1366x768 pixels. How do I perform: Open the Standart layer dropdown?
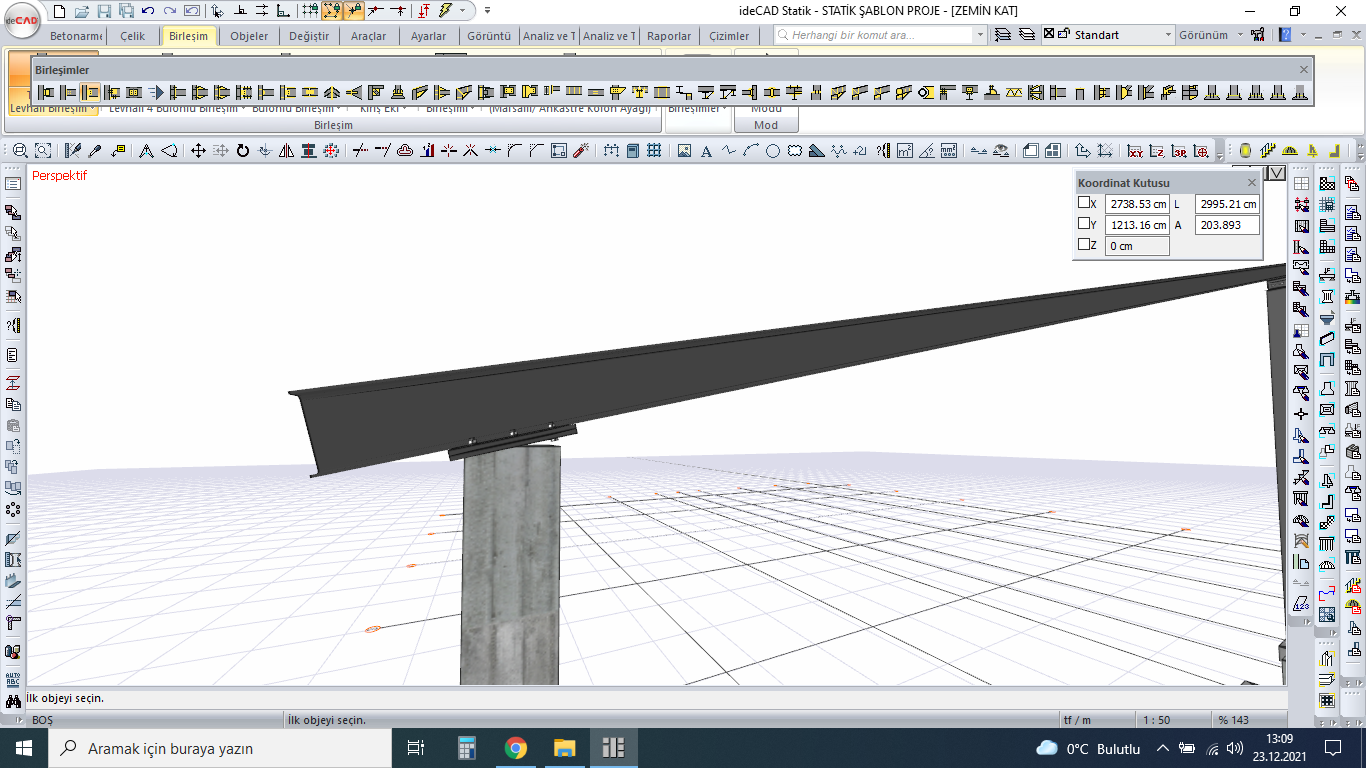[x=1168, y=35]
